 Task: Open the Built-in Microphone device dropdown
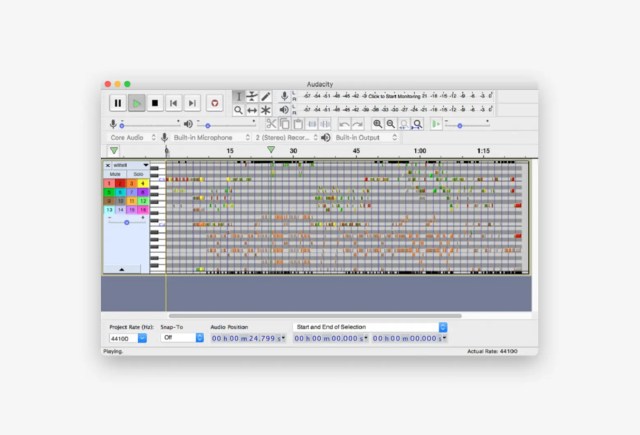point(211,138)
